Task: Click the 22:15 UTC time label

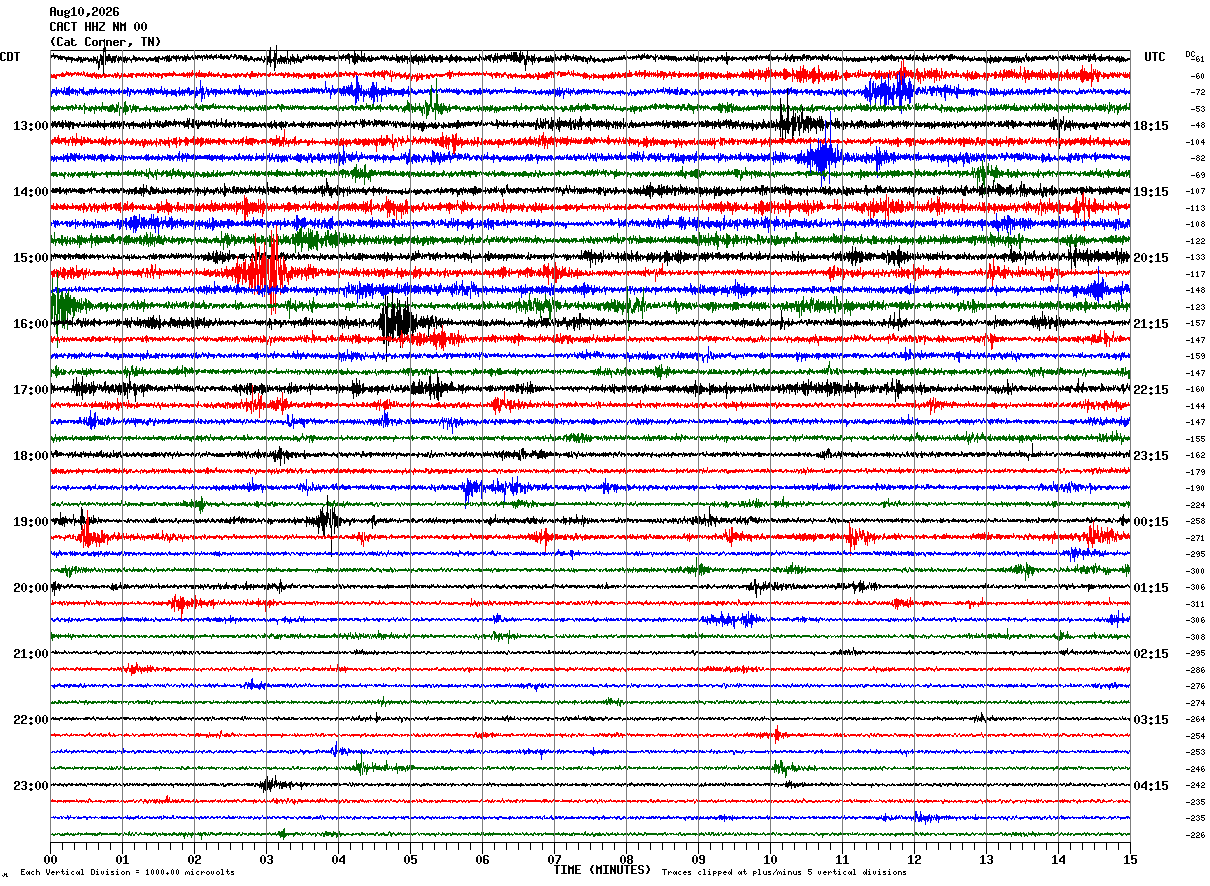Action: click(1151, 390)
